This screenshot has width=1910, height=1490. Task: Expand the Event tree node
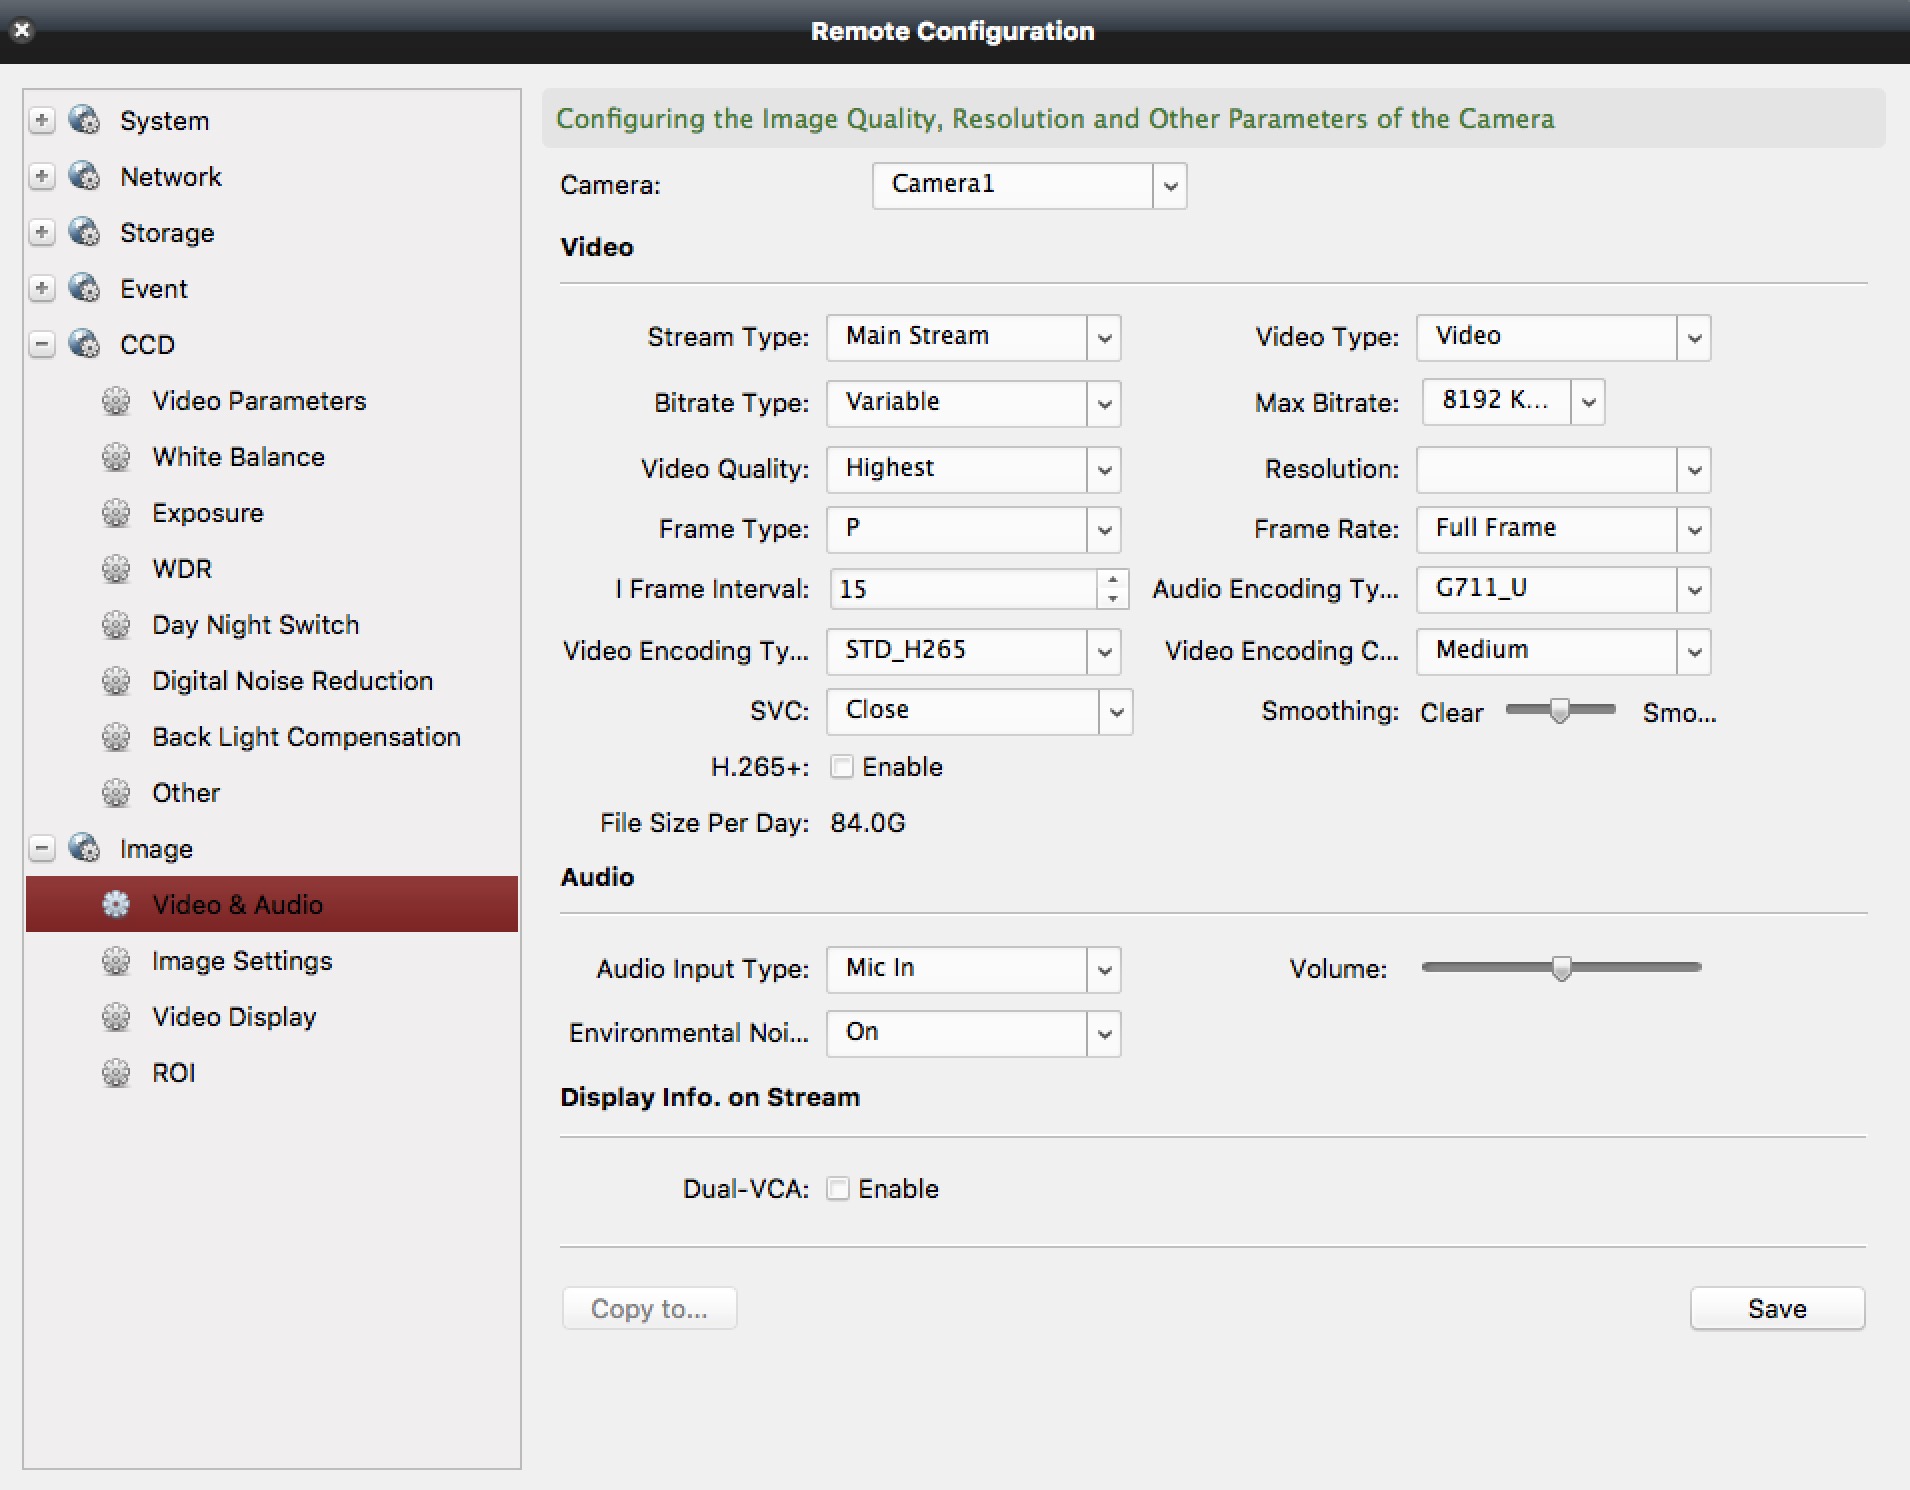42,289
